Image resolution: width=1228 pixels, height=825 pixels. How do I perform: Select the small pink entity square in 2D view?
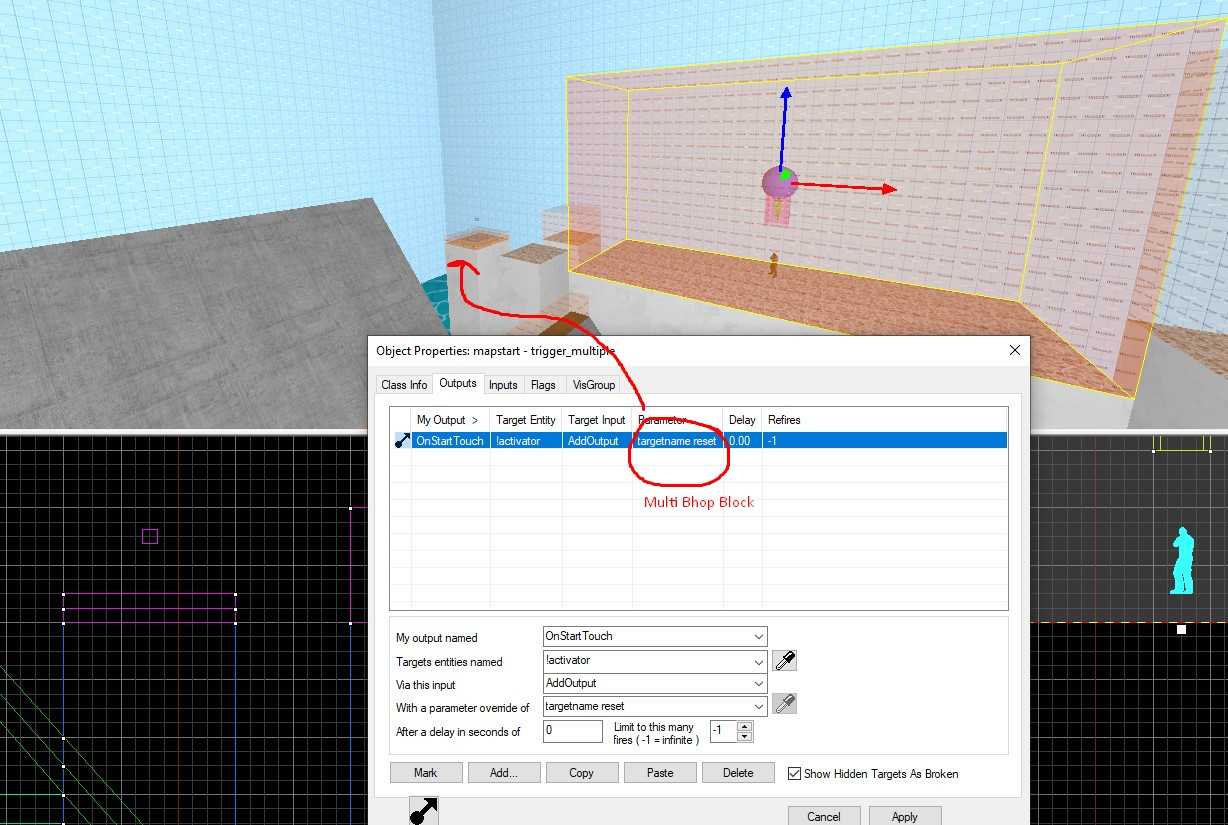click(150, 536)
